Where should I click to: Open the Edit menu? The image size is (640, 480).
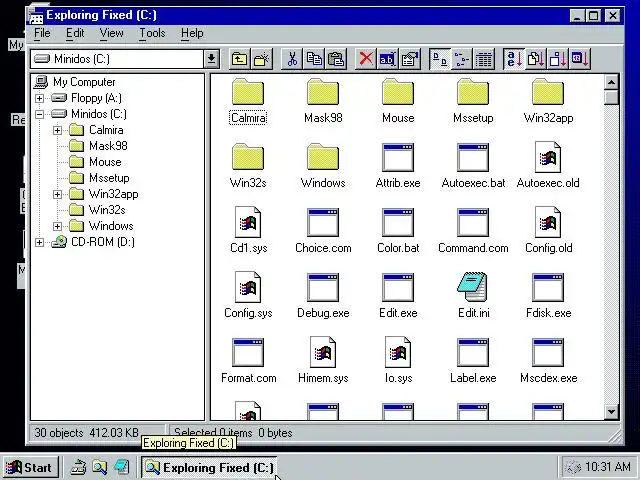click(75, 33)
